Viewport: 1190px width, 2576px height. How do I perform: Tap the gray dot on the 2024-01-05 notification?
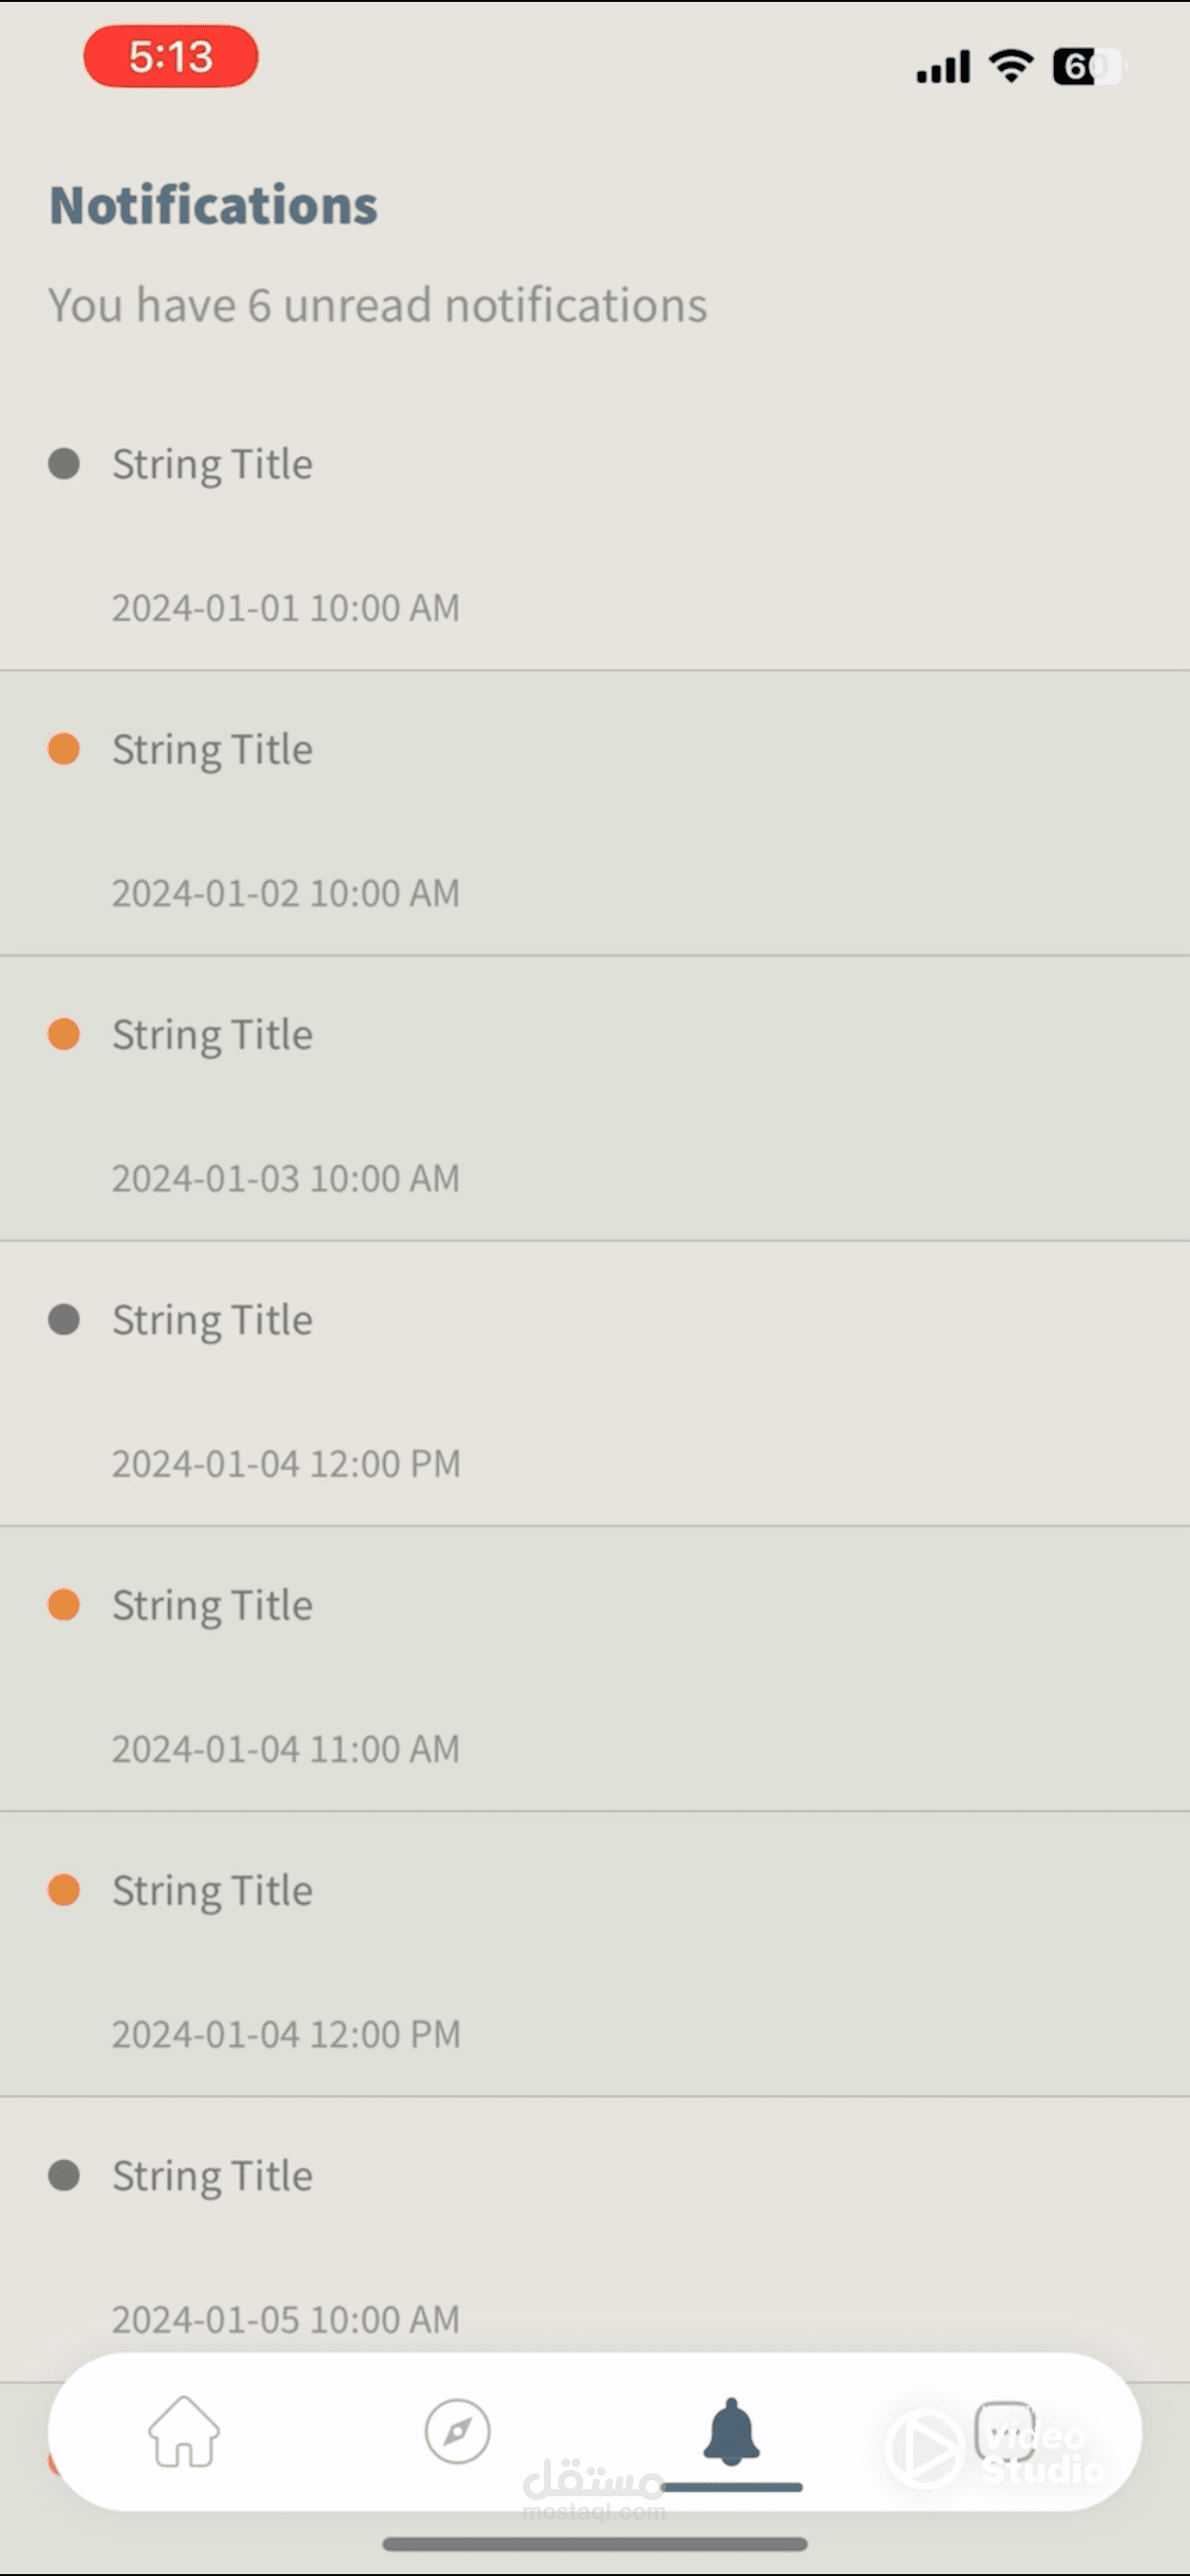point(64,2175)
